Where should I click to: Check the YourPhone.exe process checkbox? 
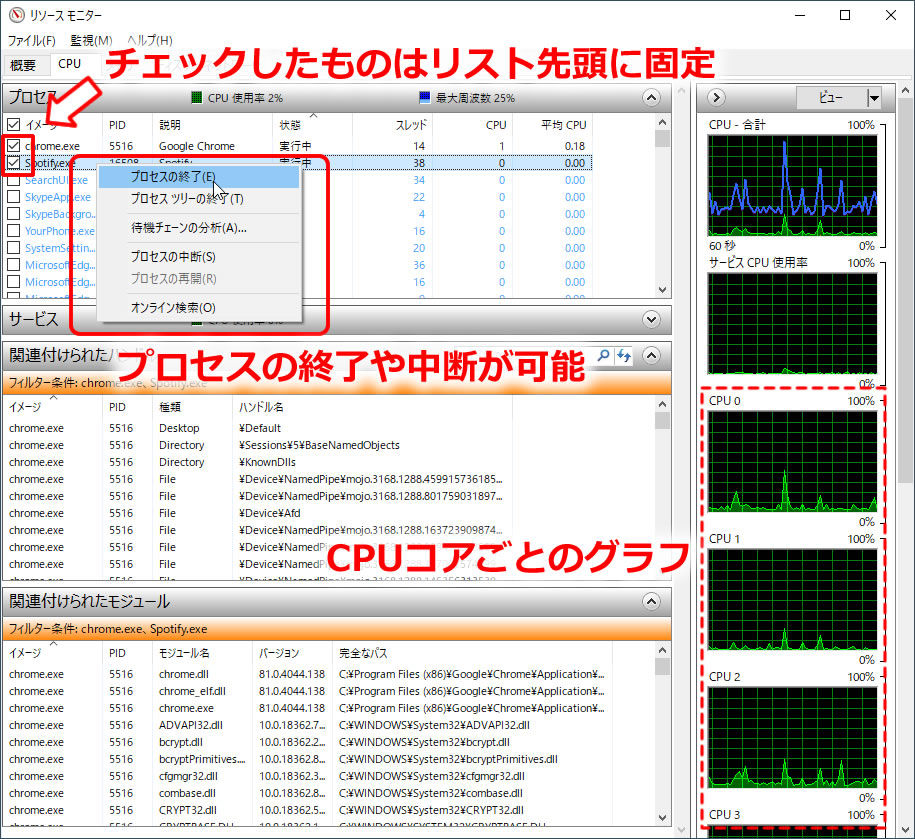[x=13, y=231]
